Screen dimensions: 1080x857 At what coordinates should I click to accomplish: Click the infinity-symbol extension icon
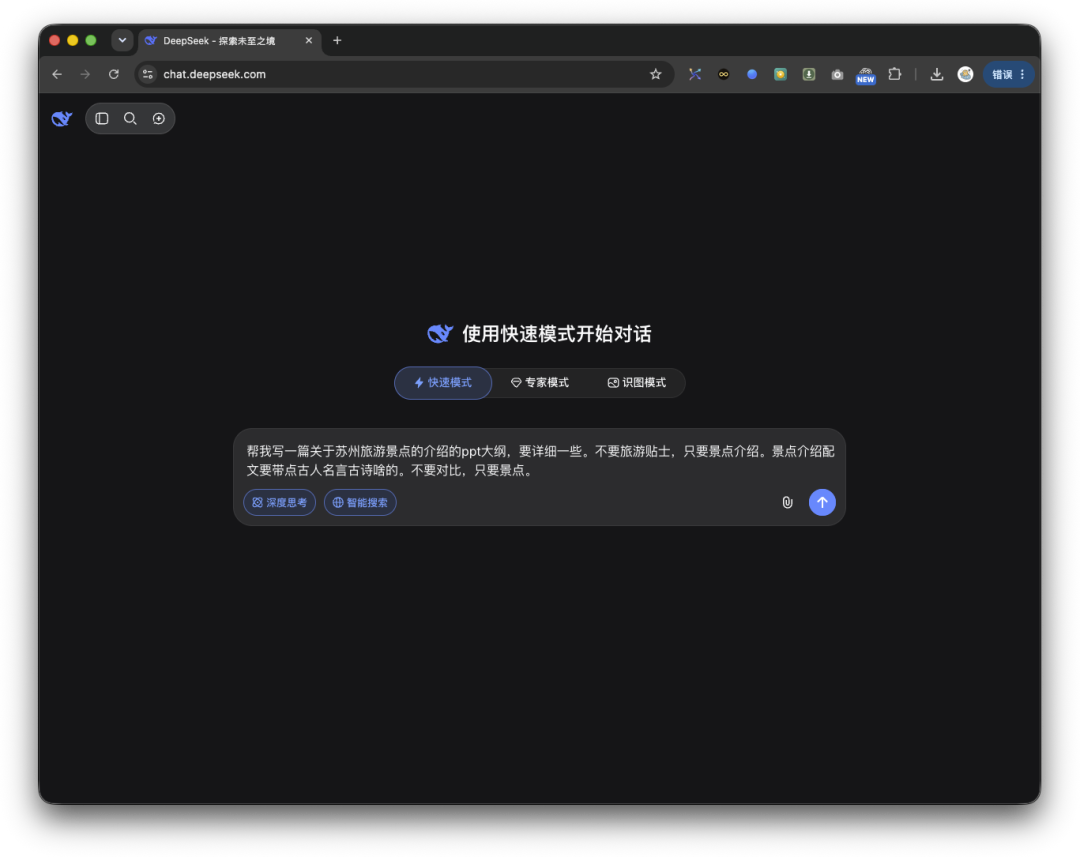tap(723, 74)
